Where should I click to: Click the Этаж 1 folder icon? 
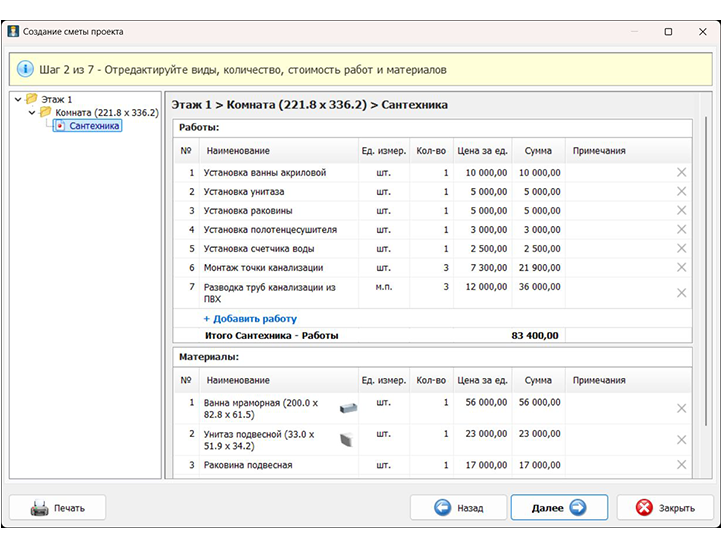[x=32, y=99]
